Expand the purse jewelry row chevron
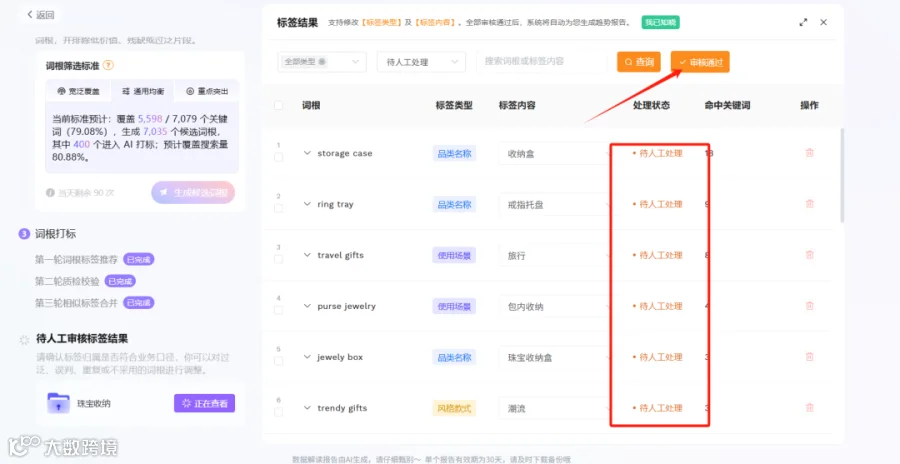 (x=307, y=306)
